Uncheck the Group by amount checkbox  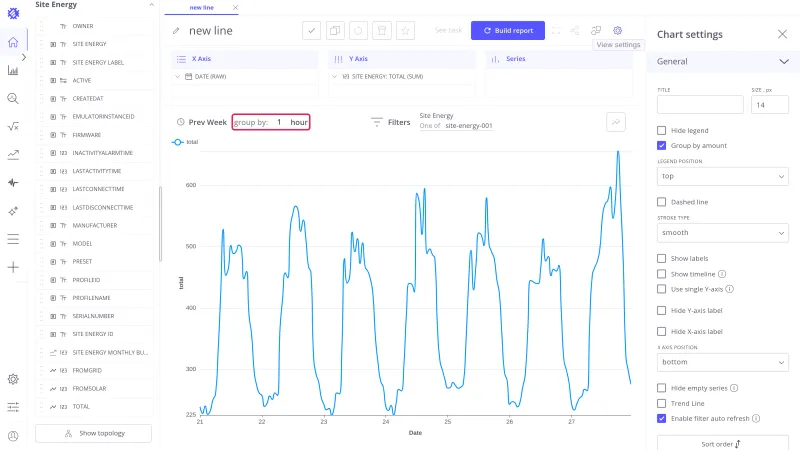[662, 145]
